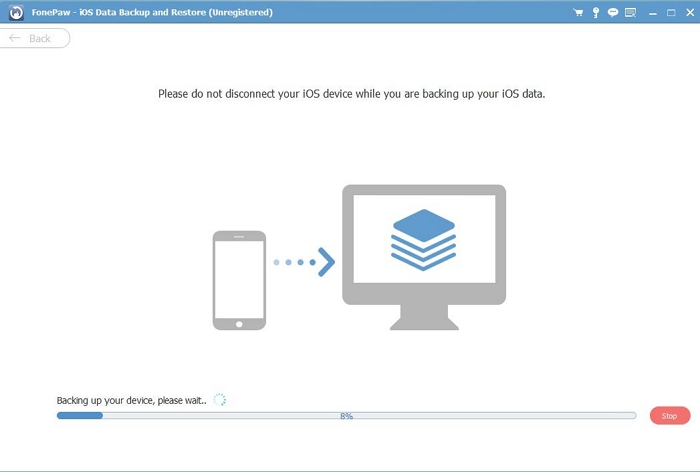Click the computer monitor backup illustration
700x472 pixels.
[x=424, y=257]
